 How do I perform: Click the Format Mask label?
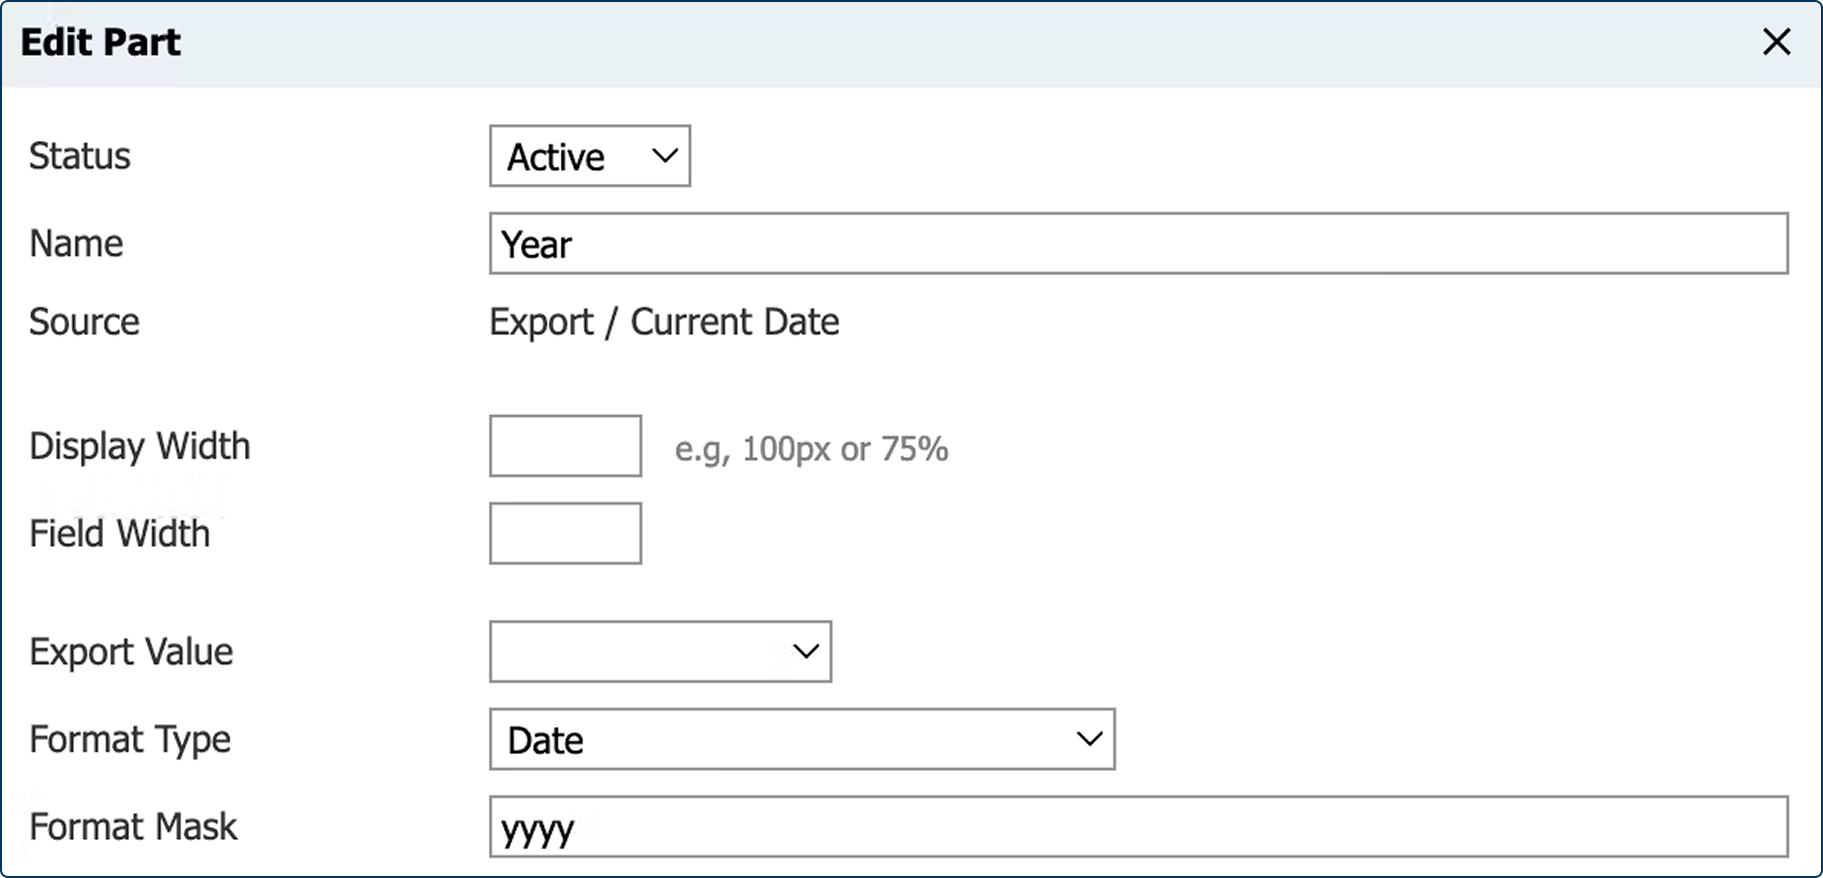click(x=133, y=827)
